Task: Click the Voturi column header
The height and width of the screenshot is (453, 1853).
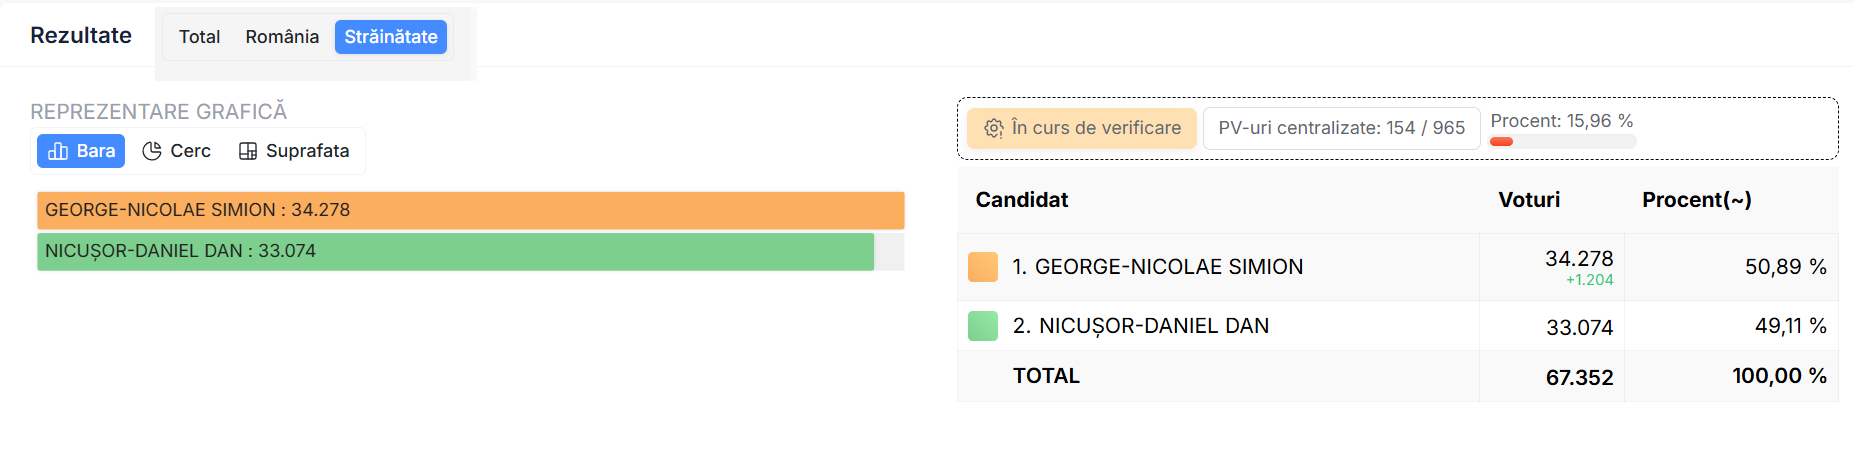Action: tap(1528, 200)
